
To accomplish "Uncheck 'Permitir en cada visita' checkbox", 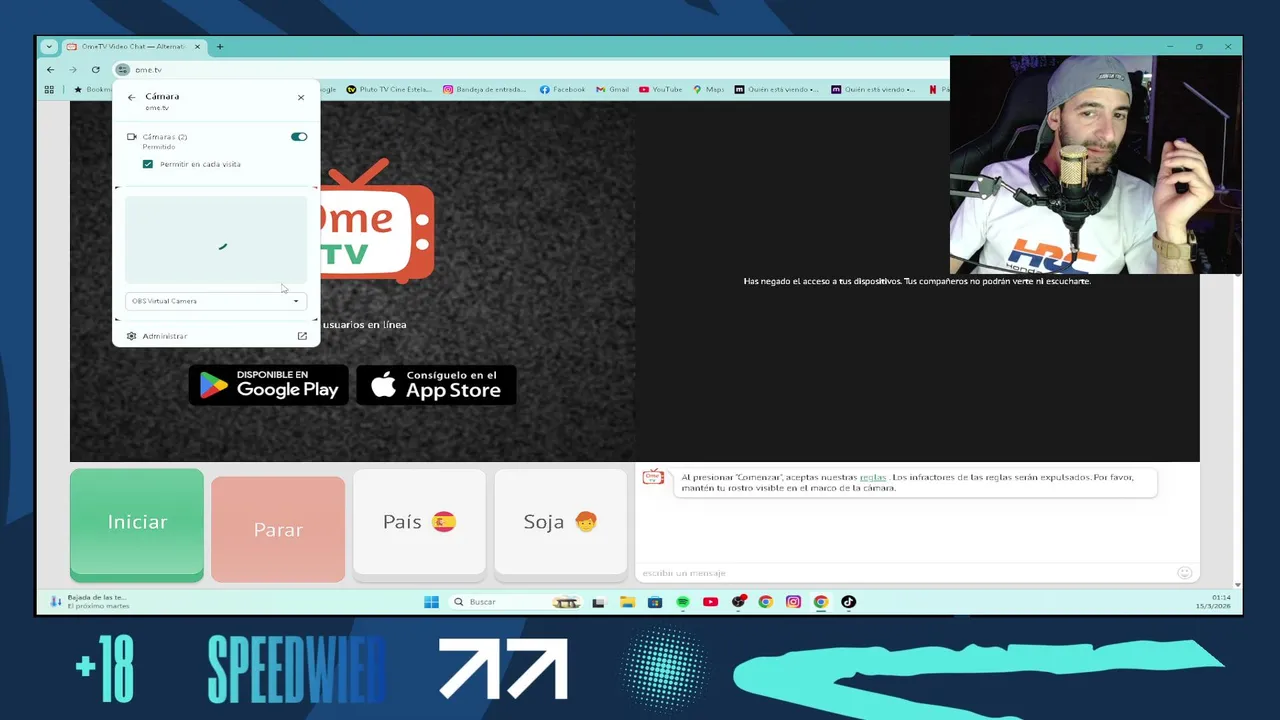I will pos(148,164).
